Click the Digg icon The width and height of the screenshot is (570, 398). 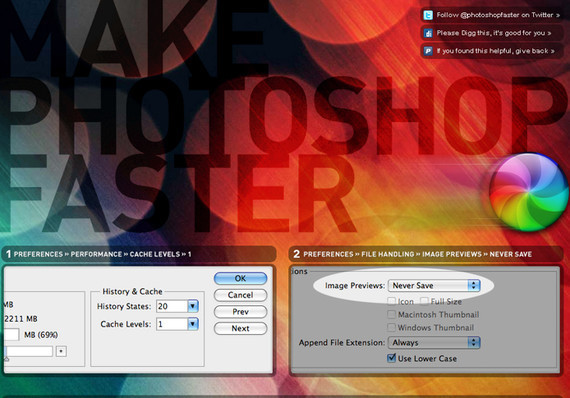click(x=428, y=33)
